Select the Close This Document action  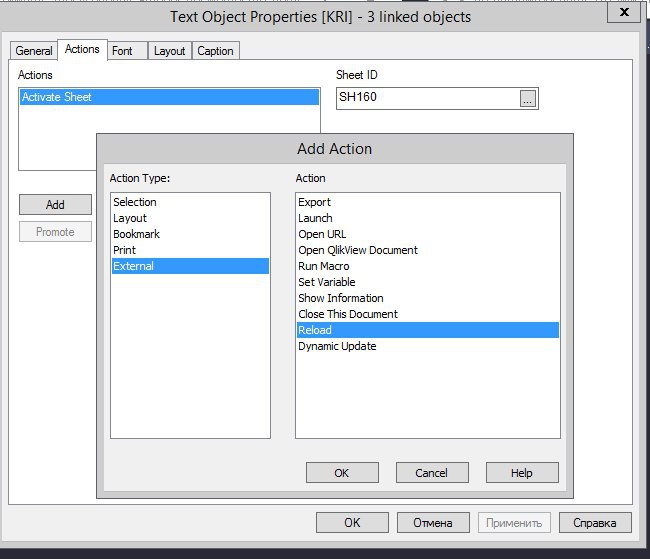click(428, 314)
